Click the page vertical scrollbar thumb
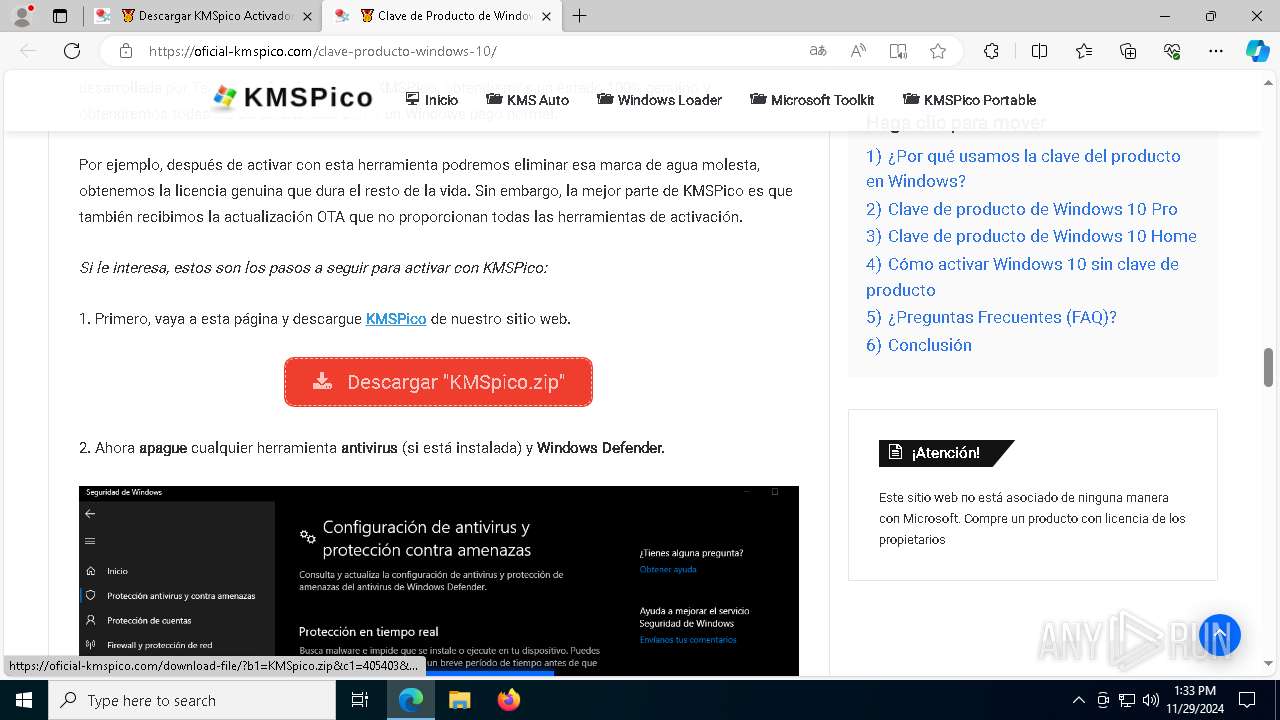Image resolution: width=1280 pixels, height=720 pixels. point(1268,367)
